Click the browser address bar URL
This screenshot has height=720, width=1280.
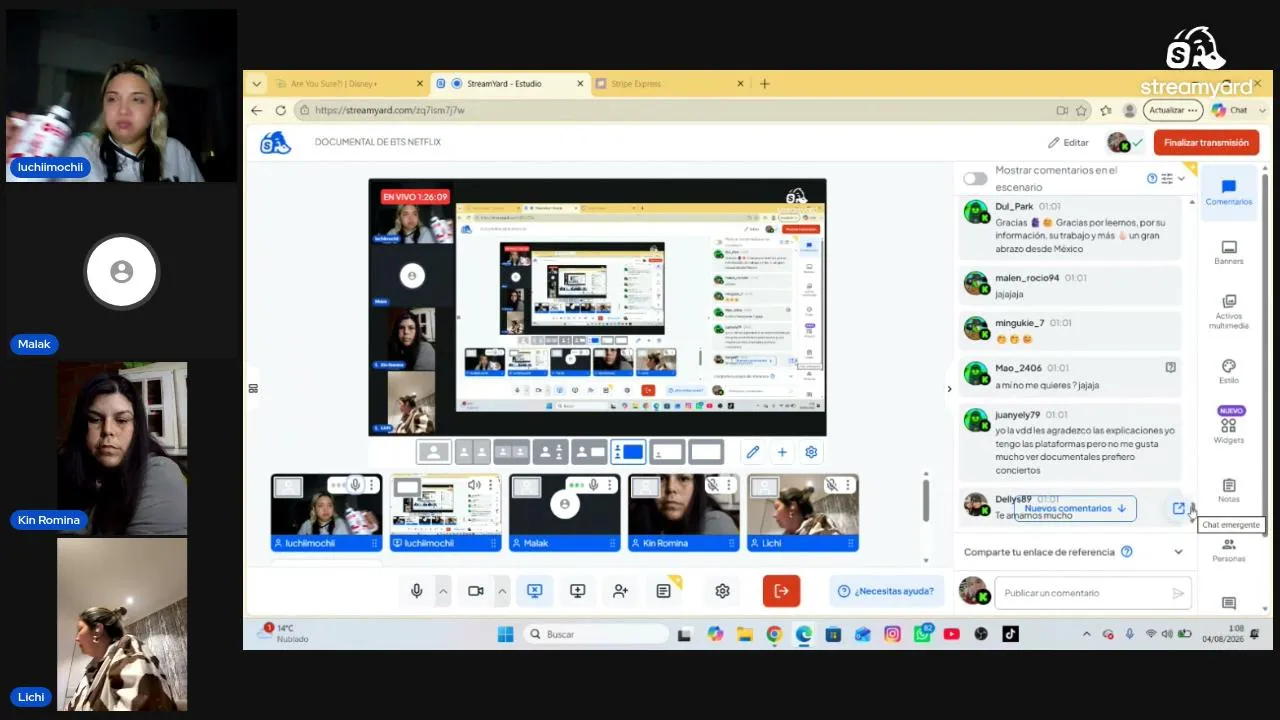390,110
